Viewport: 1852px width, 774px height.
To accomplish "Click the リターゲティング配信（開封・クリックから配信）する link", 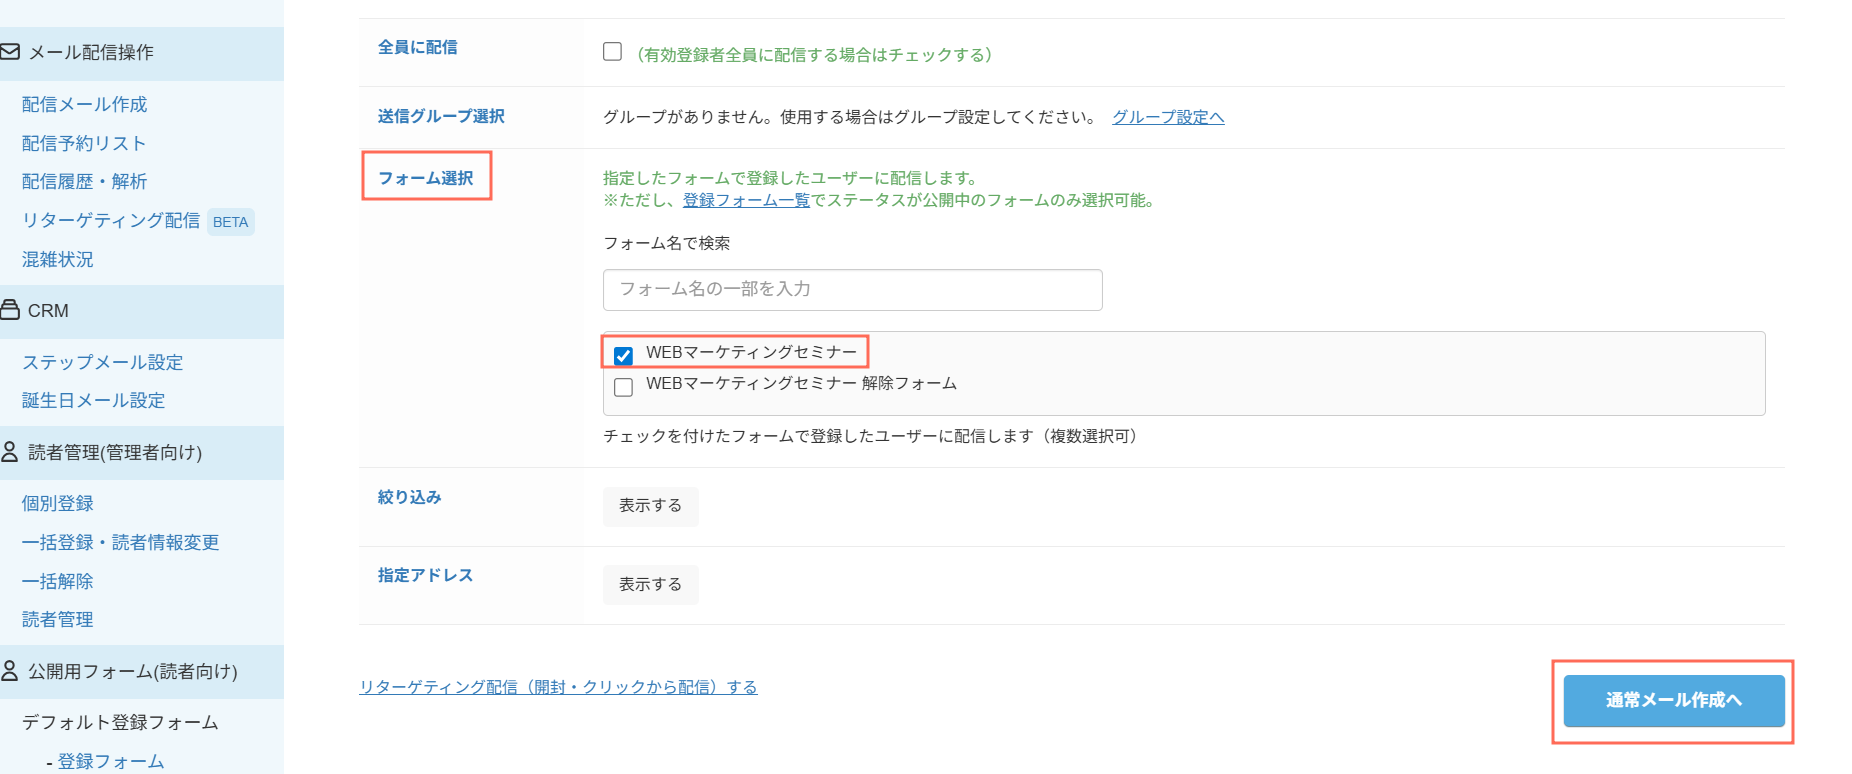I will coord(558,687).
